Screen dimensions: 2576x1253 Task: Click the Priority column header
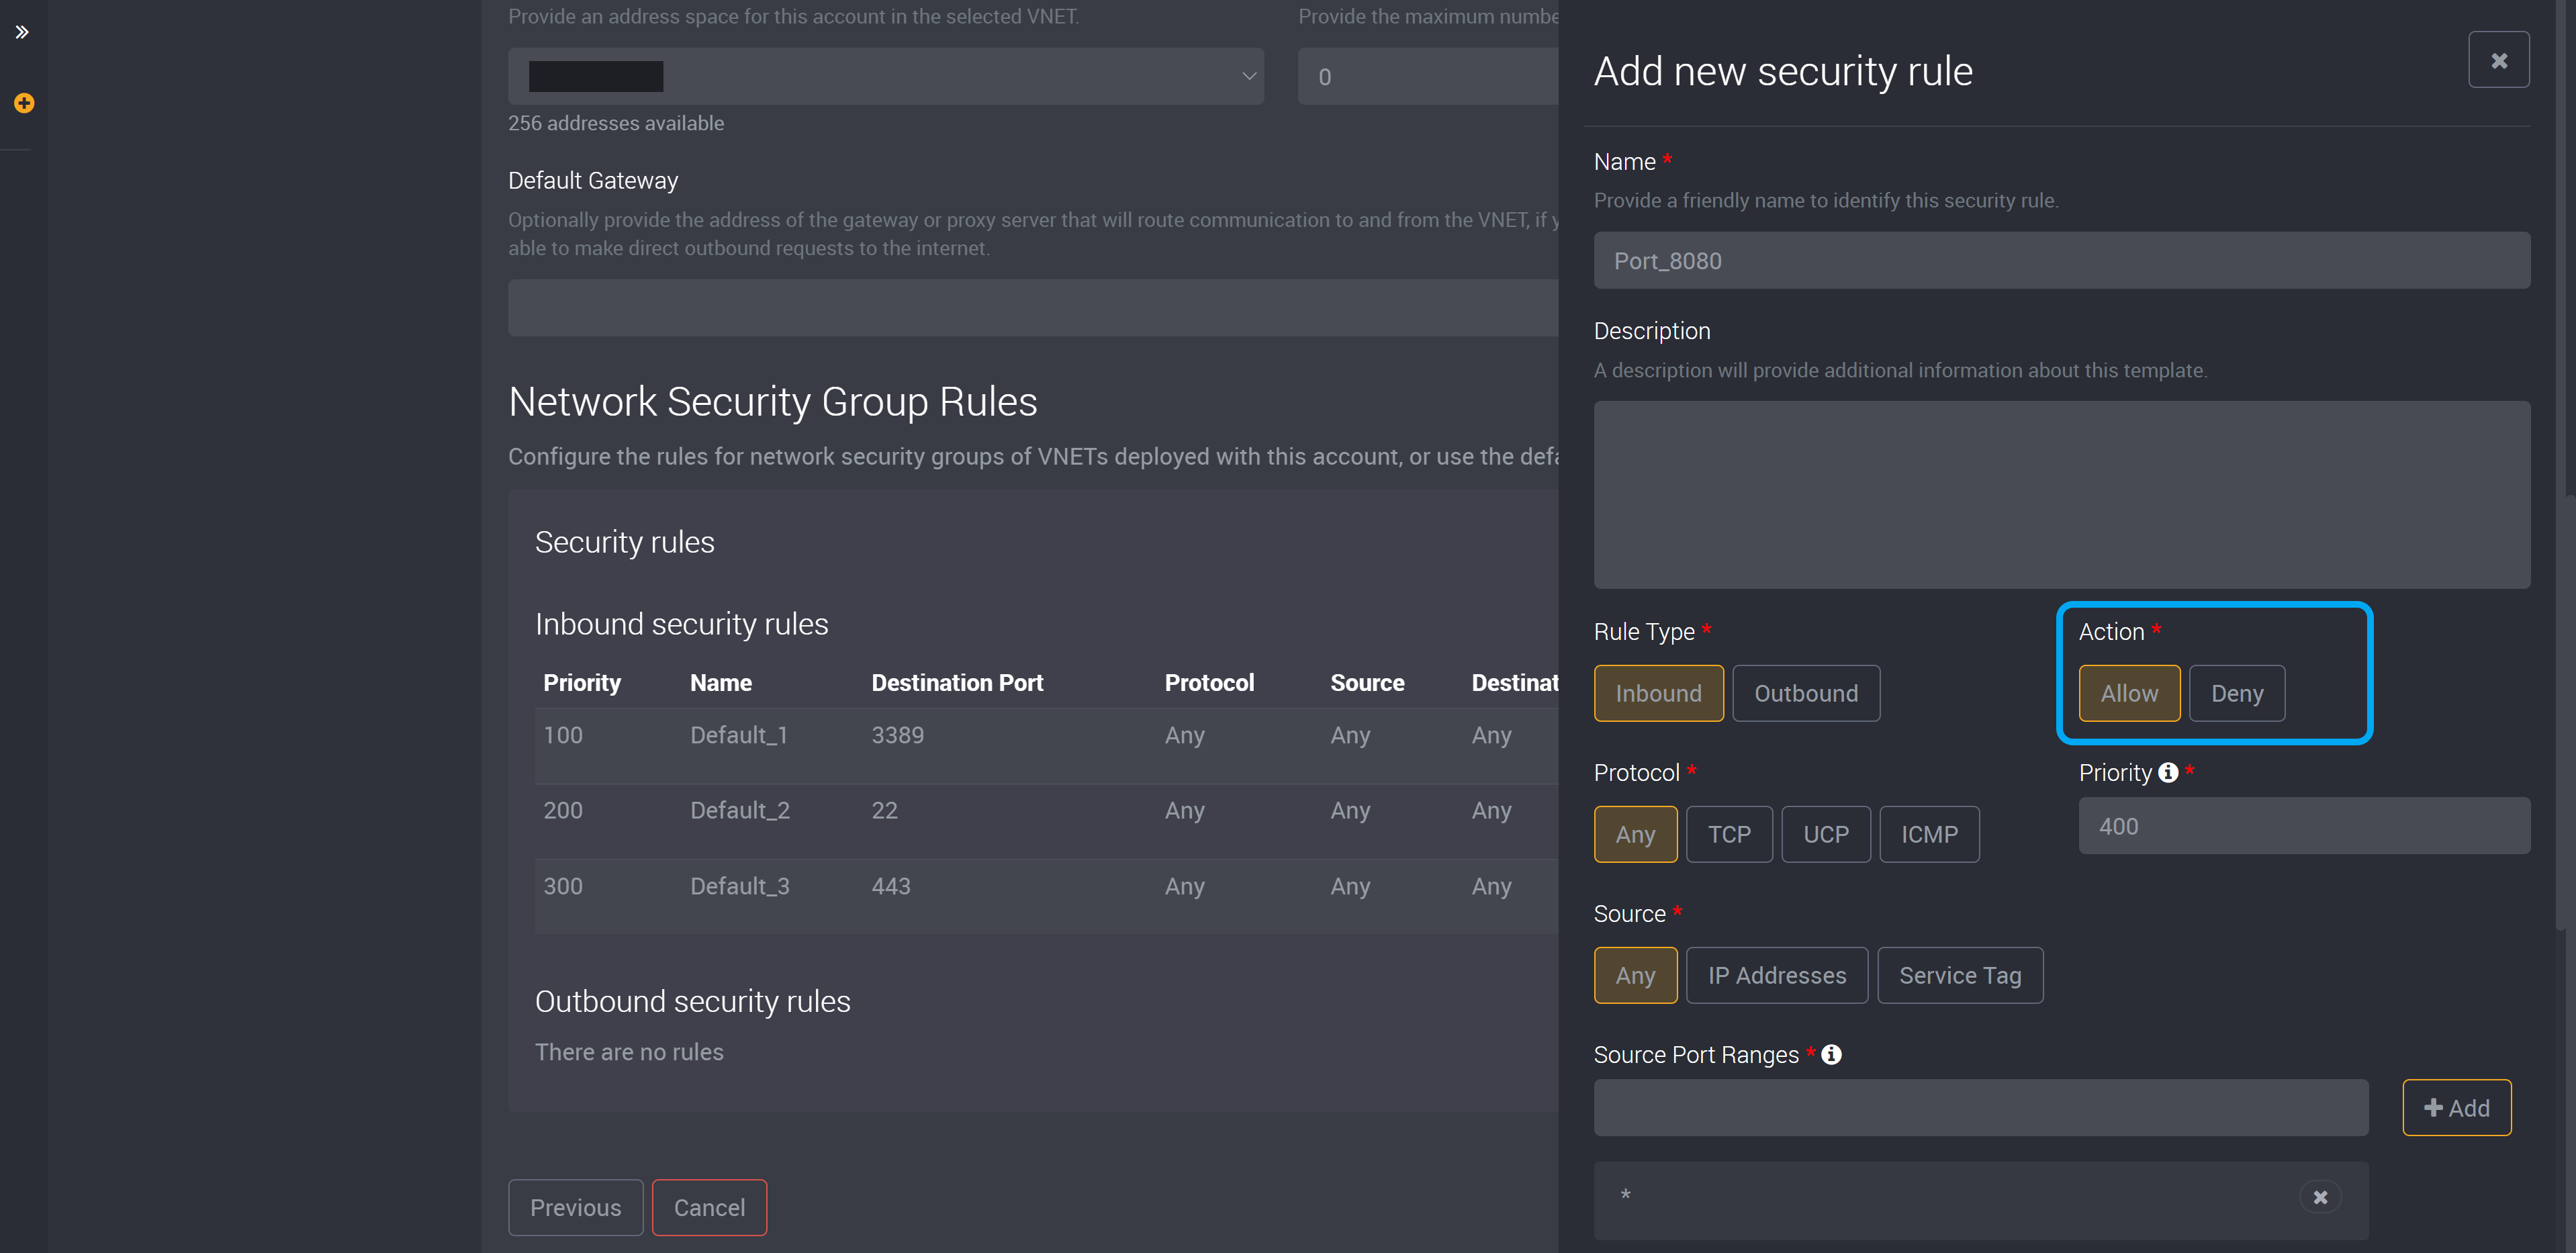(x=582, y=683)
